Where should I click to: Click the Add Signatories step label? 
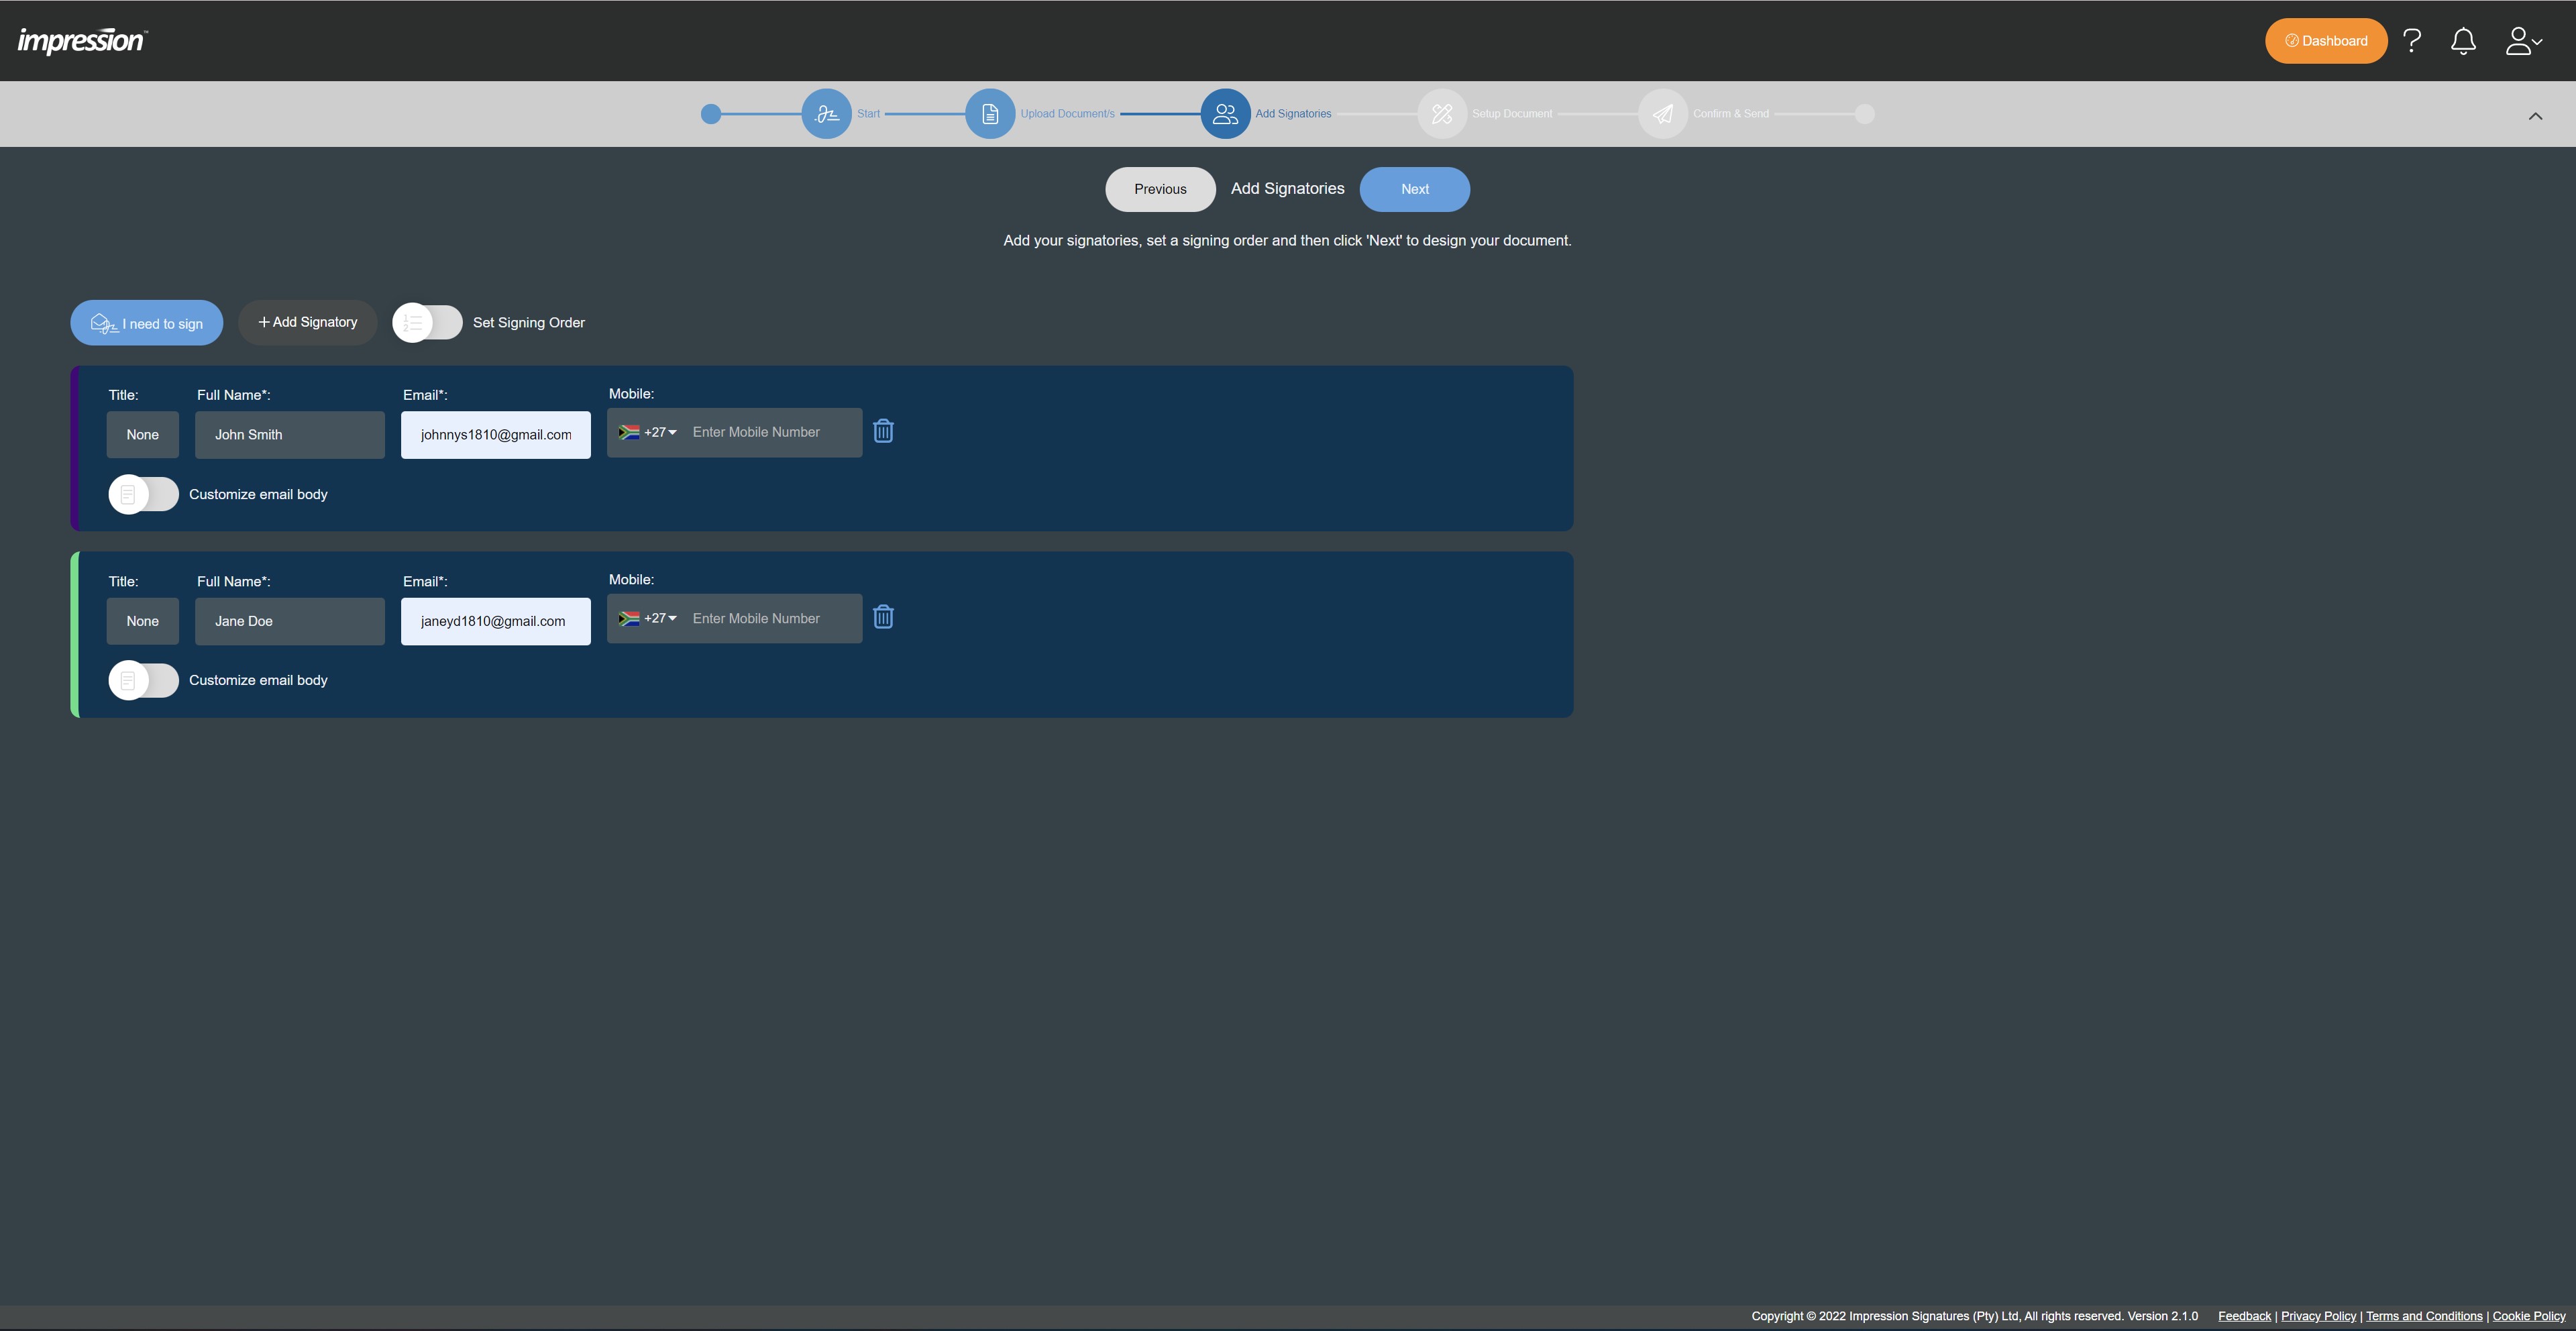[1293, 114]
